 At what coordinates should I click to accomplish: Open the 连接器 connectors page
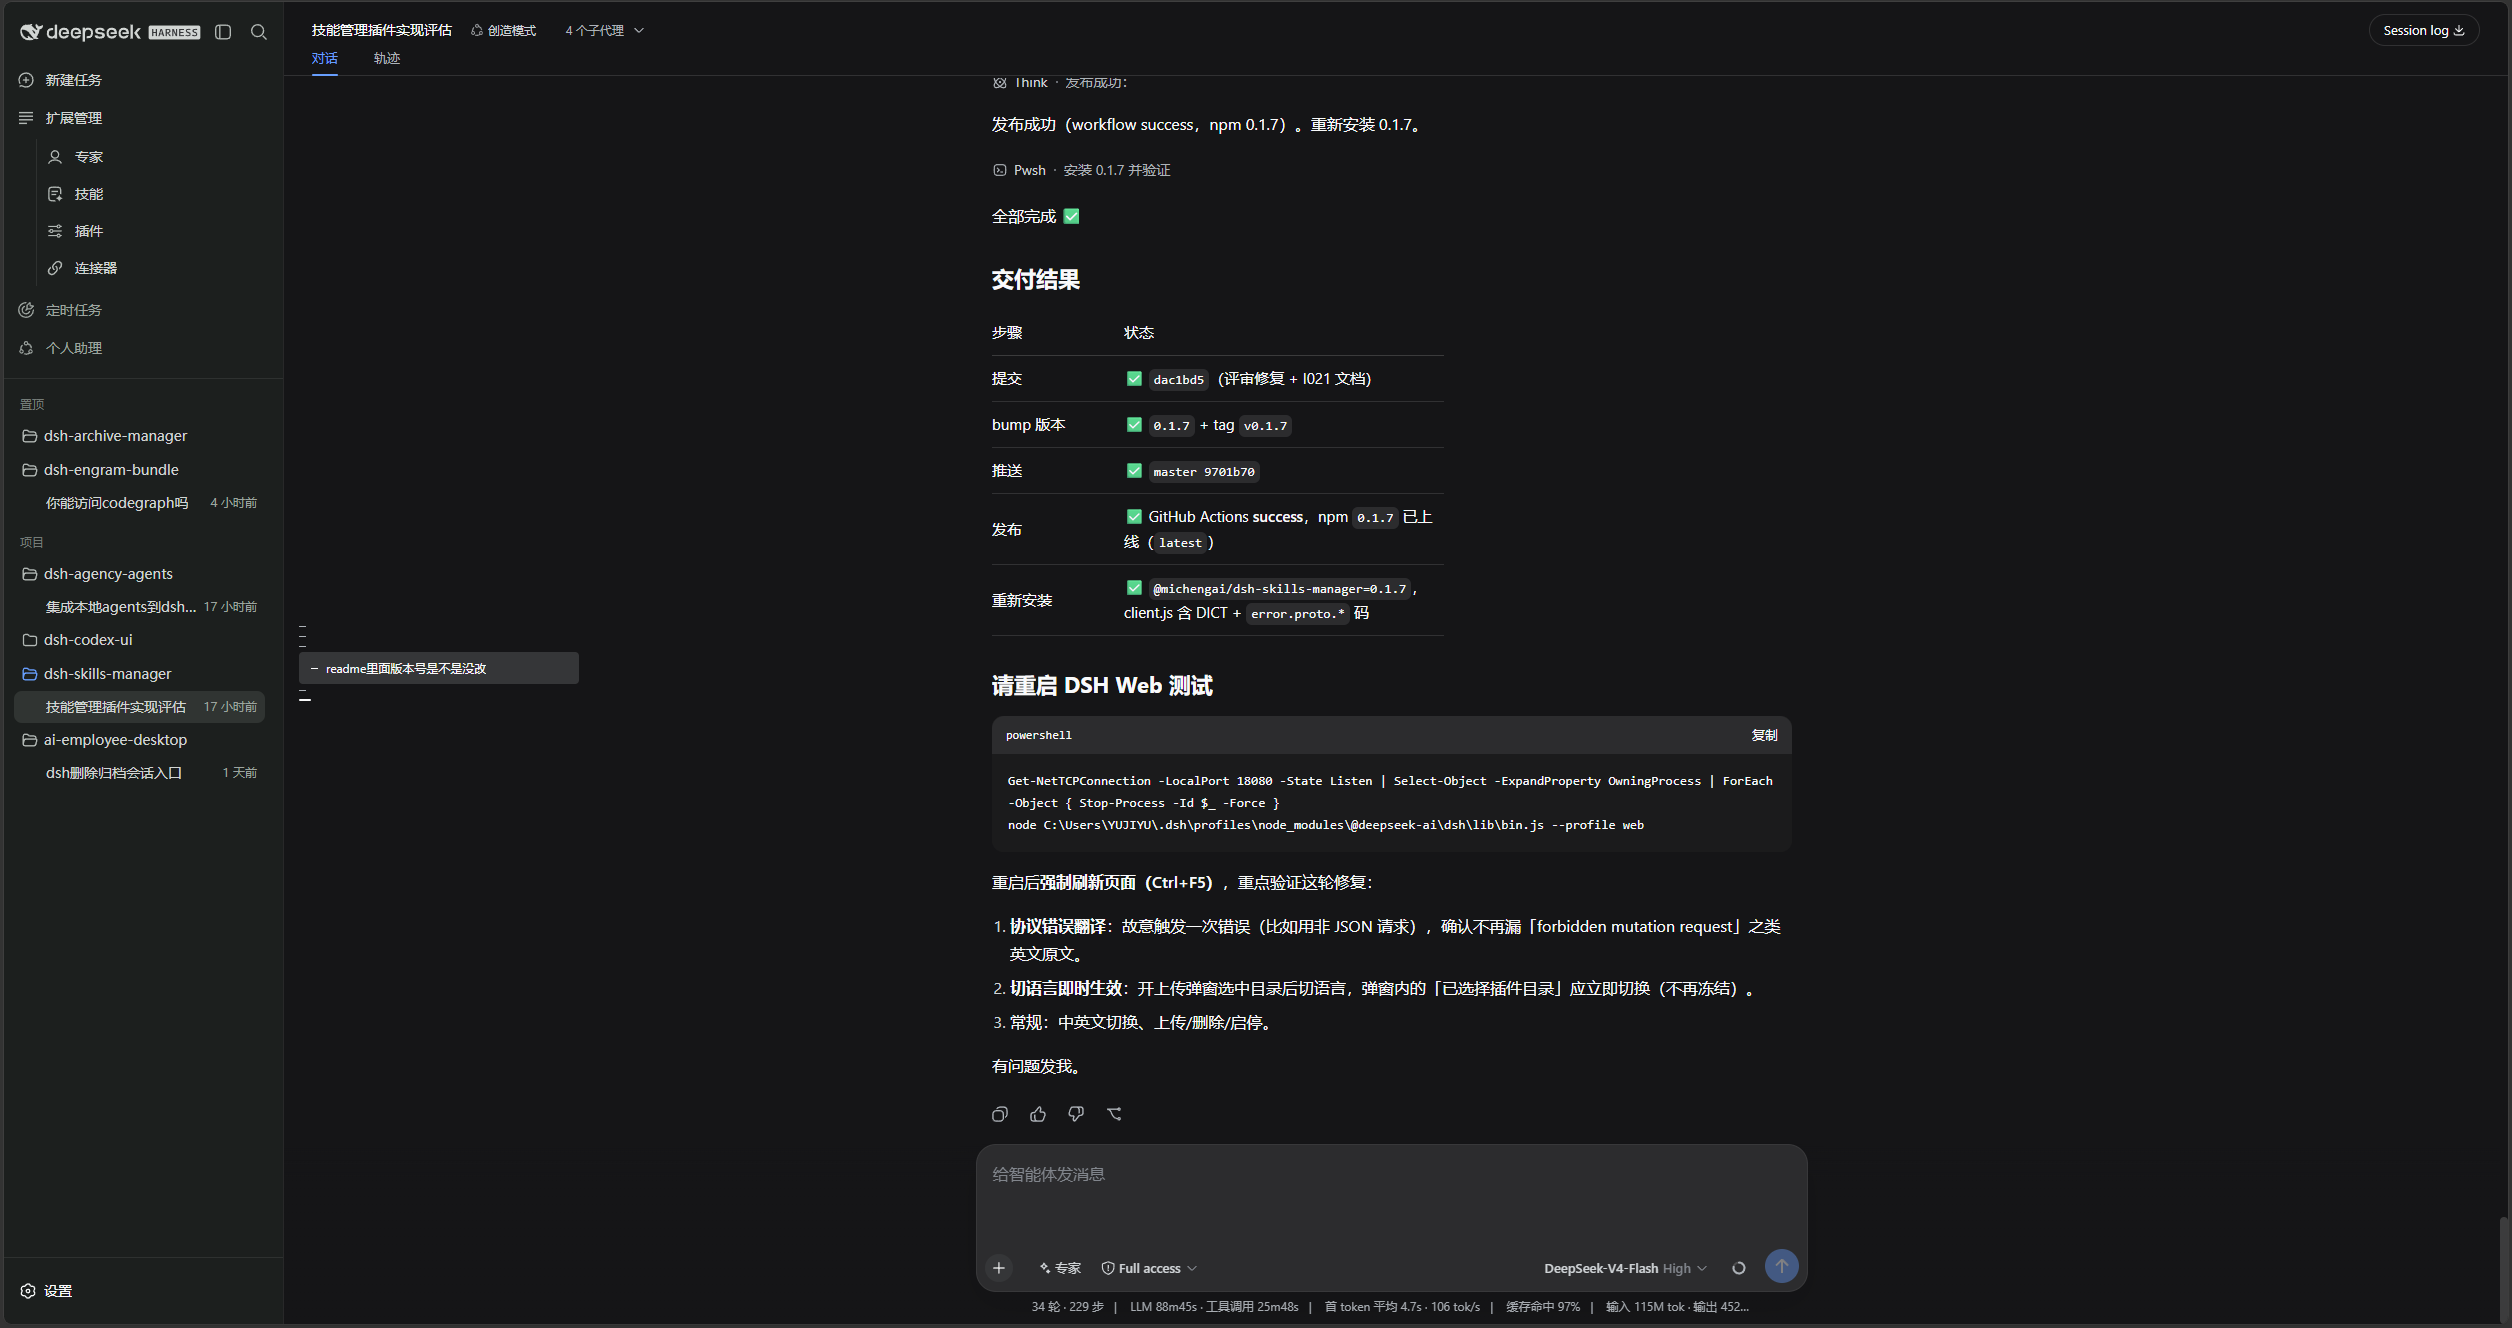coord(96,268)
